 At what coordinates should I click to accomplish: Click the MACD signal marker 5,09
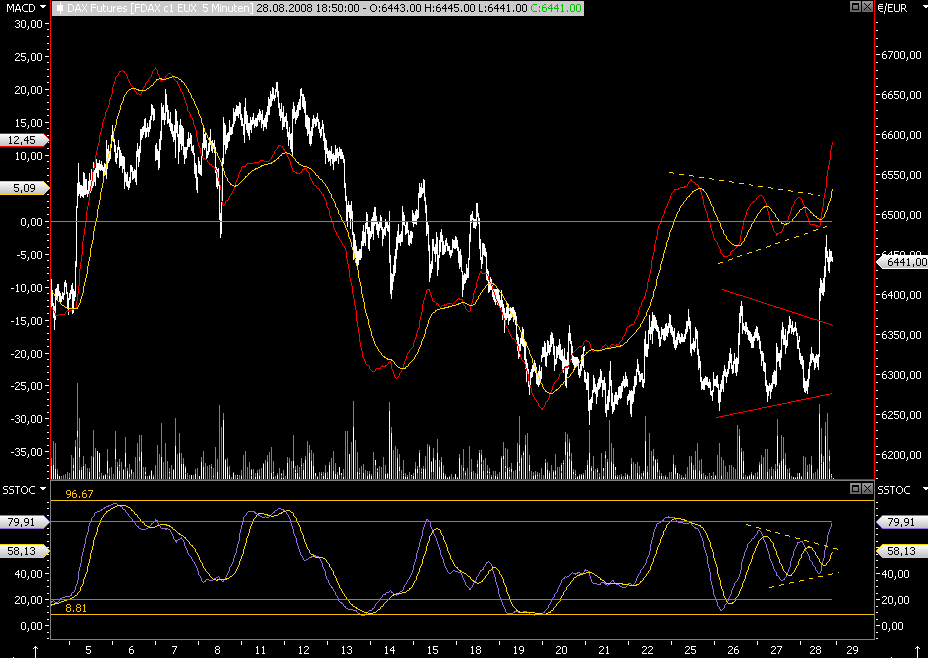(x=23, y=188)
